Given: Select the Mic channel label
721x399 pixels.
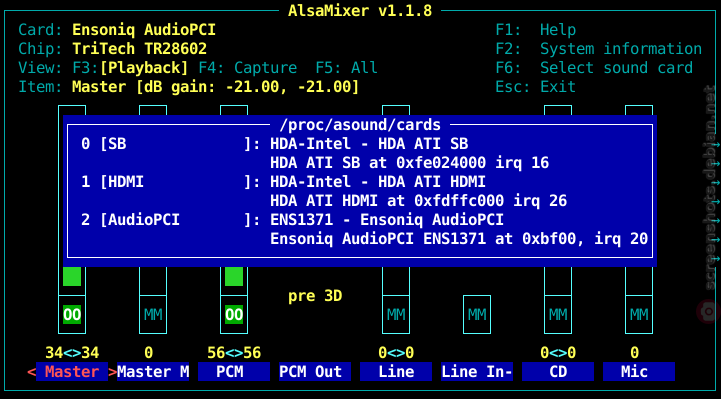Looking at the screenshot, I should (639, 371).
